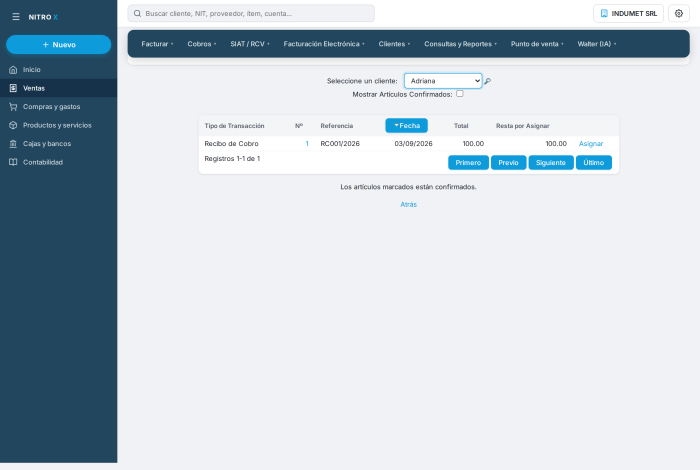Image resolution: width=700 pixels, height=470 pixels.
Task: Click the Primero pagination button
Action: coord(468,162)
